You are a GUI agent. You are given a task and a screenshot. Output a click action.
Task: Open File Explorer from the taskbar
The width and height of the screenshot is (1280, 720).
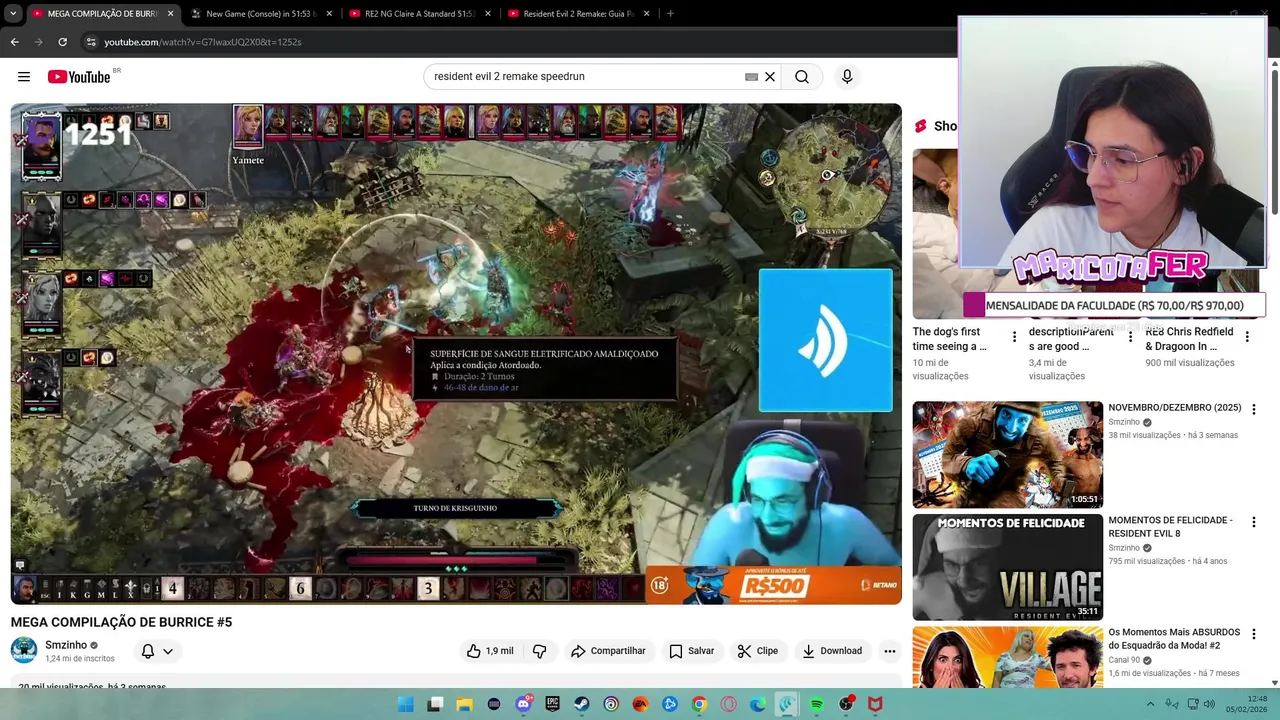click(x=464, y=704)
